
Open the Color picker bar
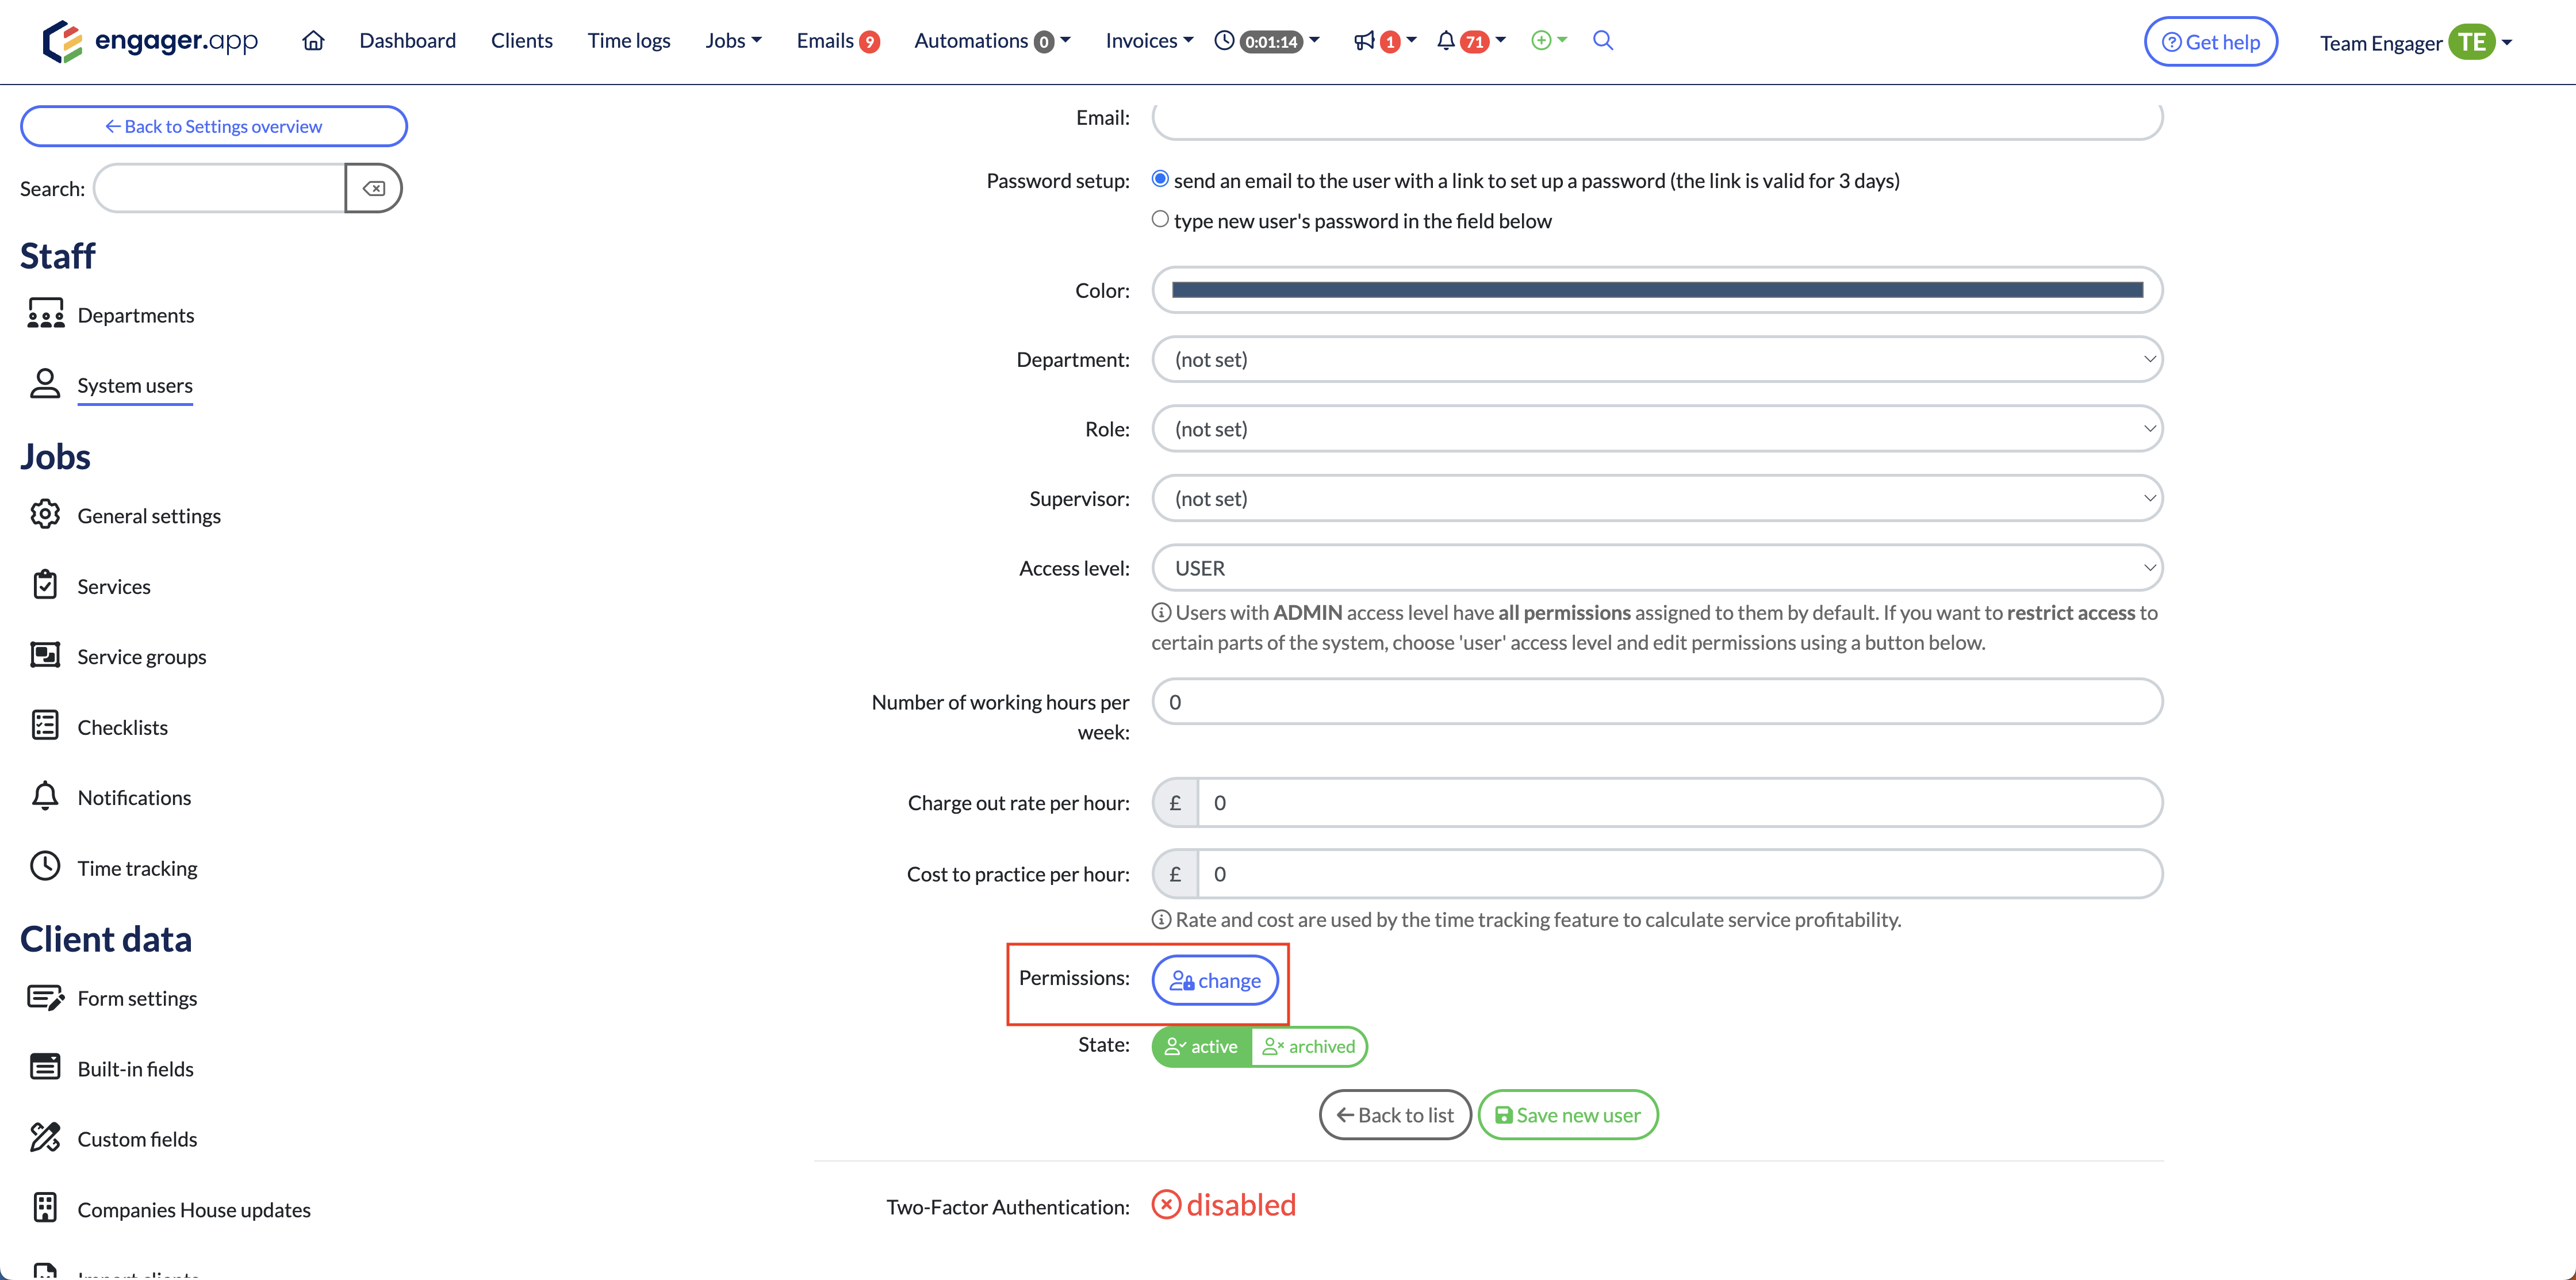[1656, 290]
